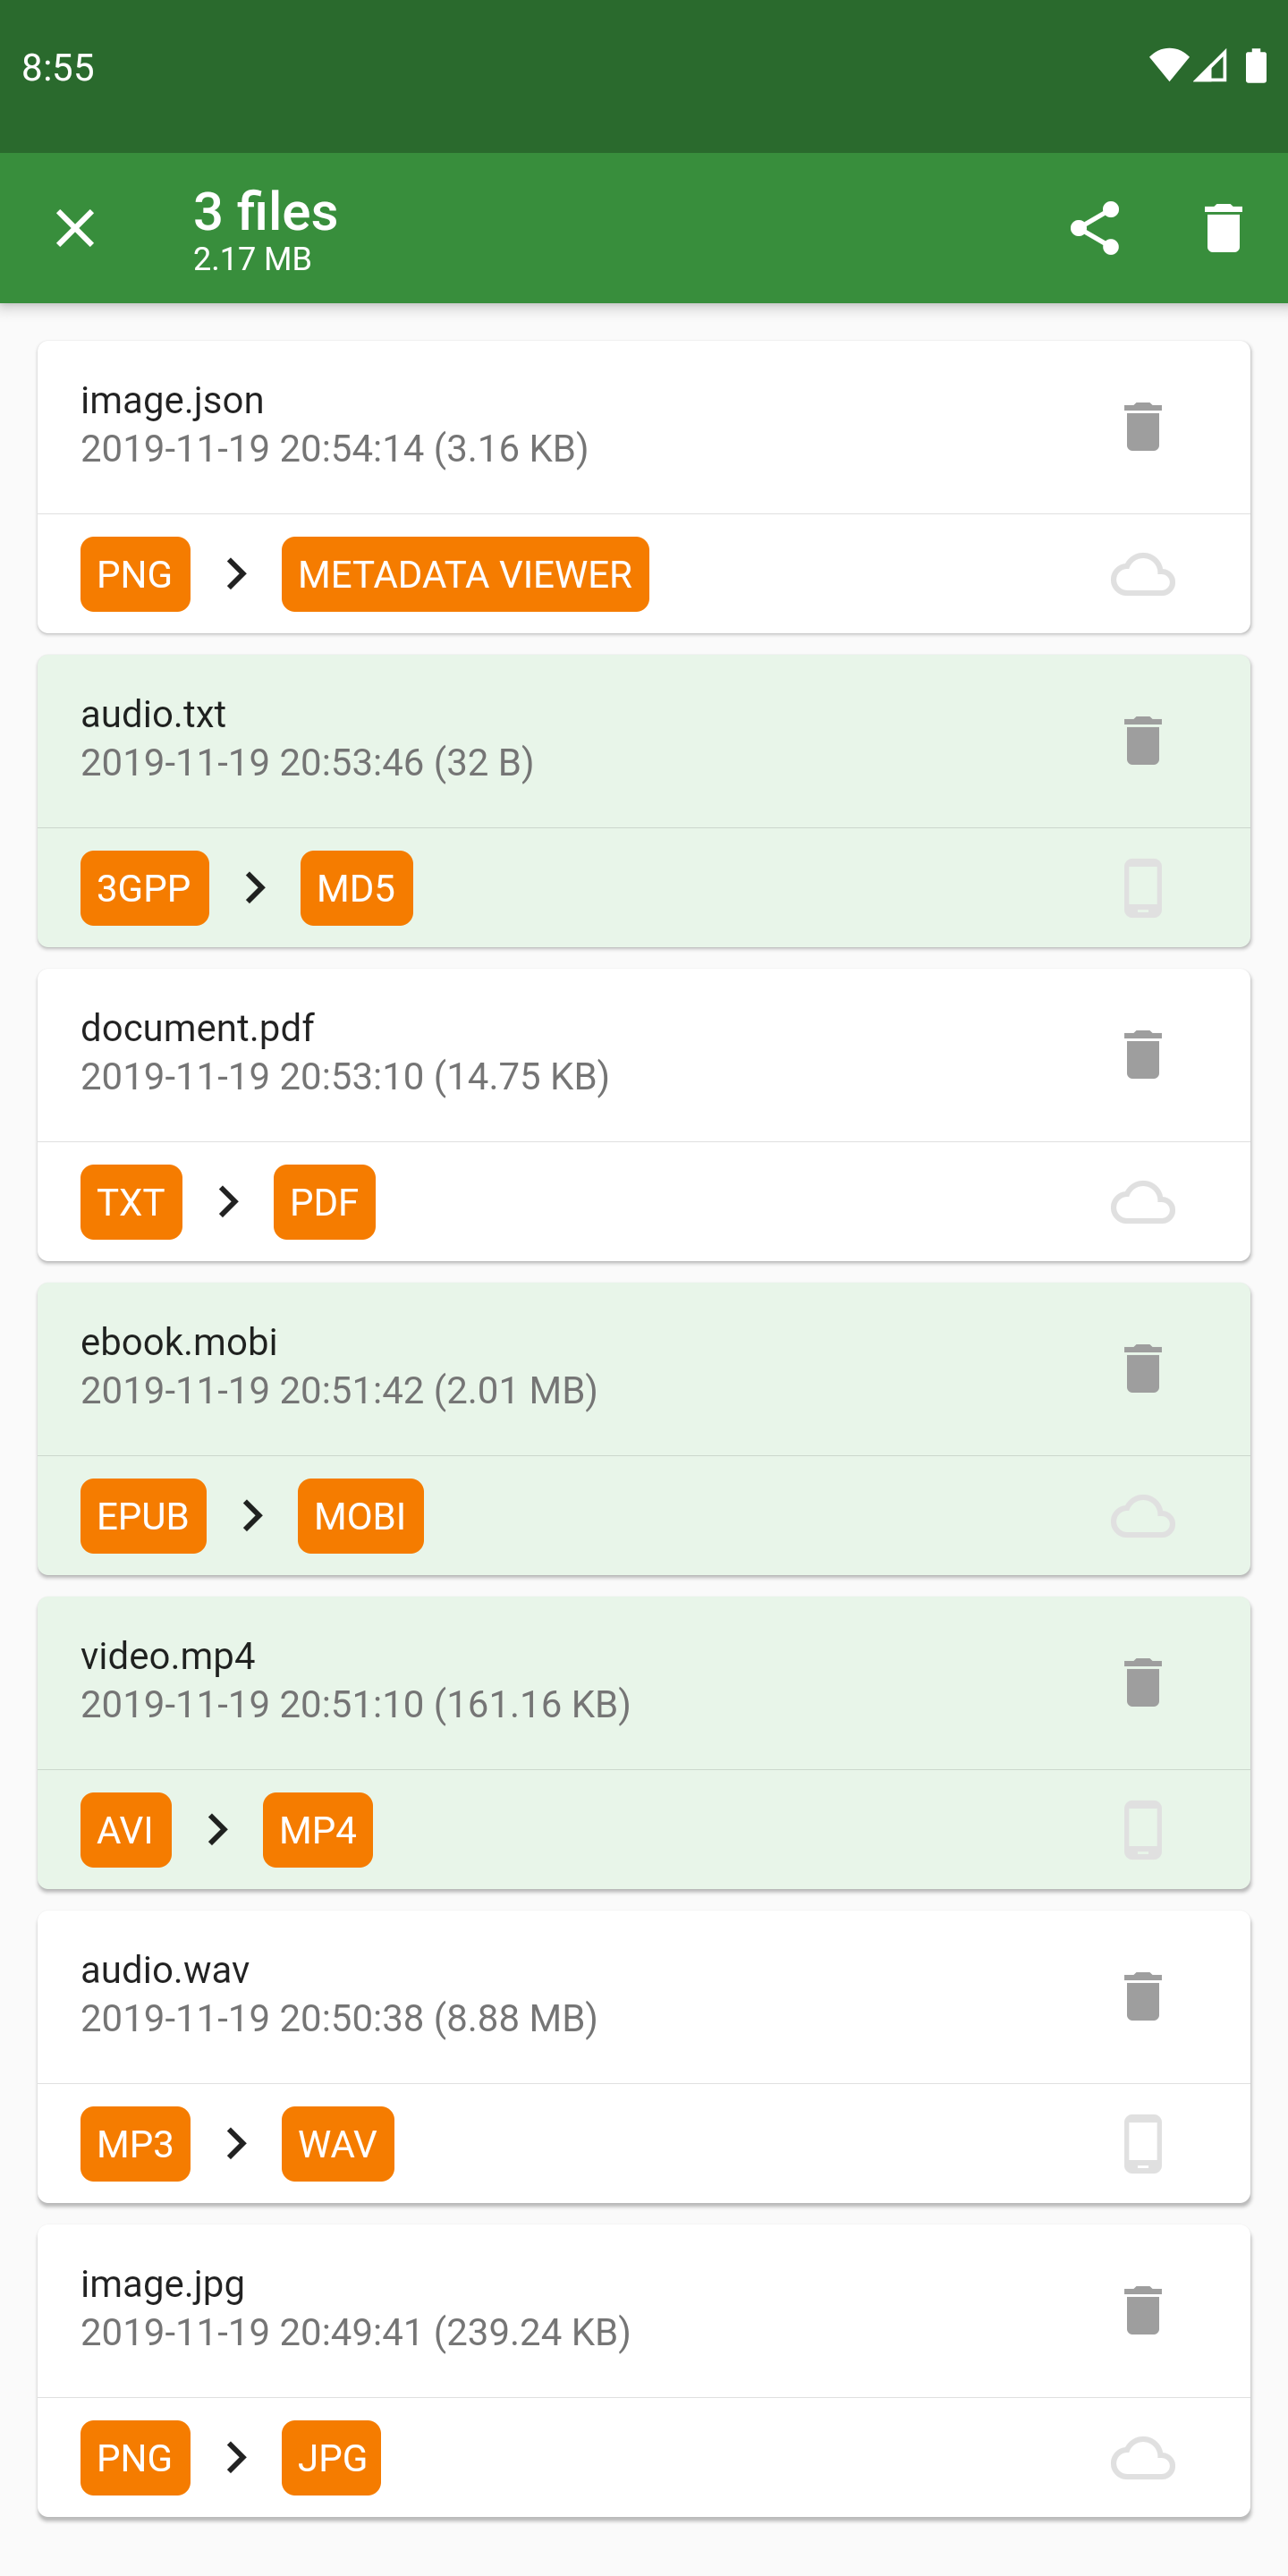Delete all files using top toolbar trash icon
1288x2576 pixels.
pos(1223,227)
